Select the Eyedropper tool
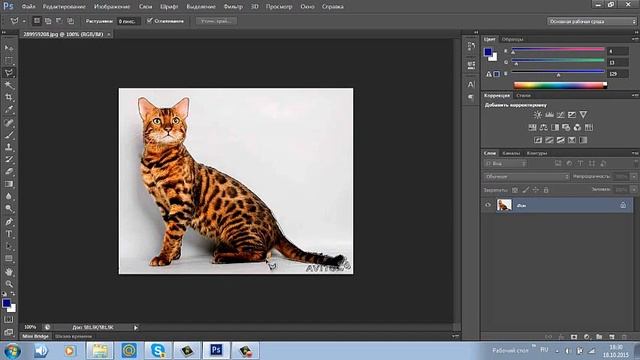This screenshot has width=640, height=360. [9, 109]
